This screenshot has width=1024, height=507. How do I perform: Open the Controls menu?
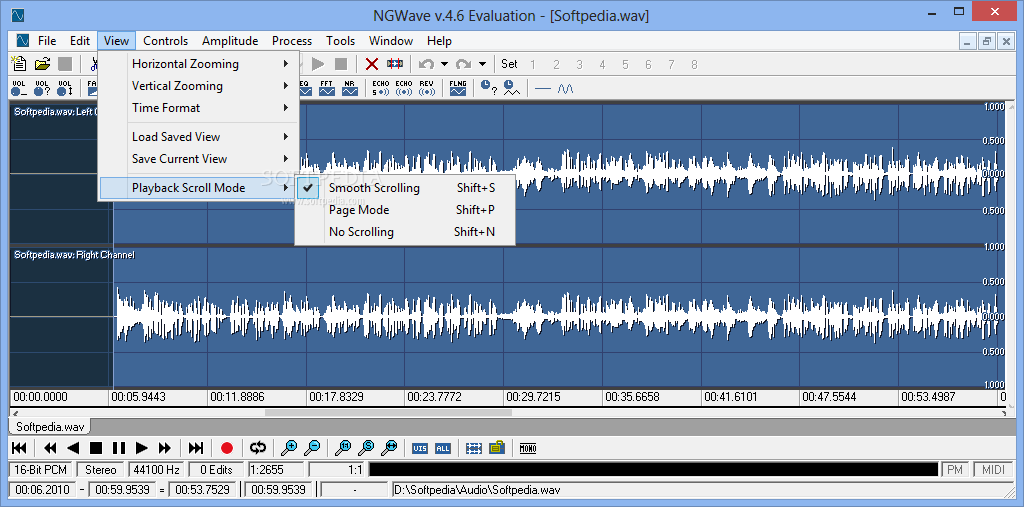[x=165, y=41]
